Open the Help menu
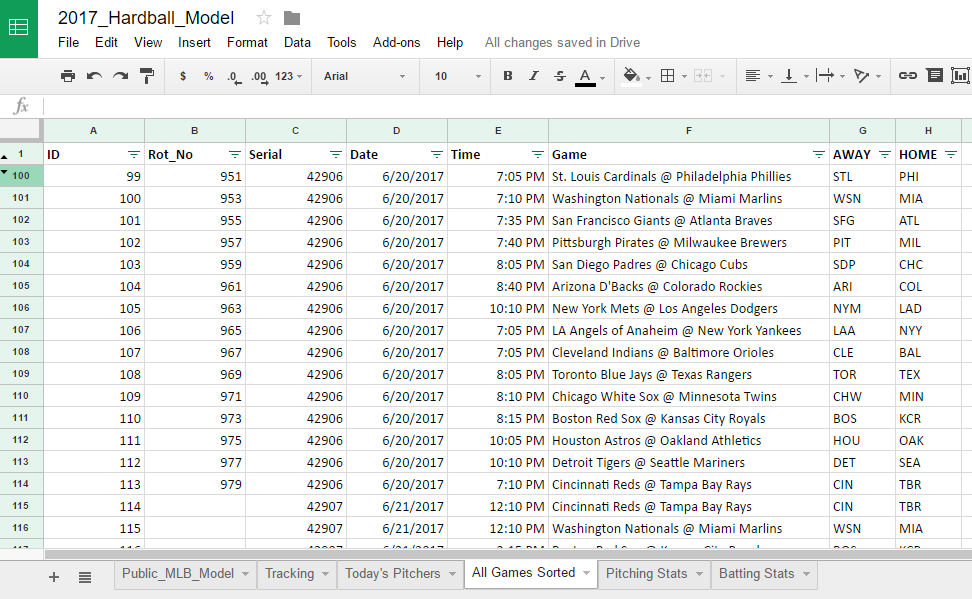The height and width of the screenshot is (599, 972). coord(449,42)
